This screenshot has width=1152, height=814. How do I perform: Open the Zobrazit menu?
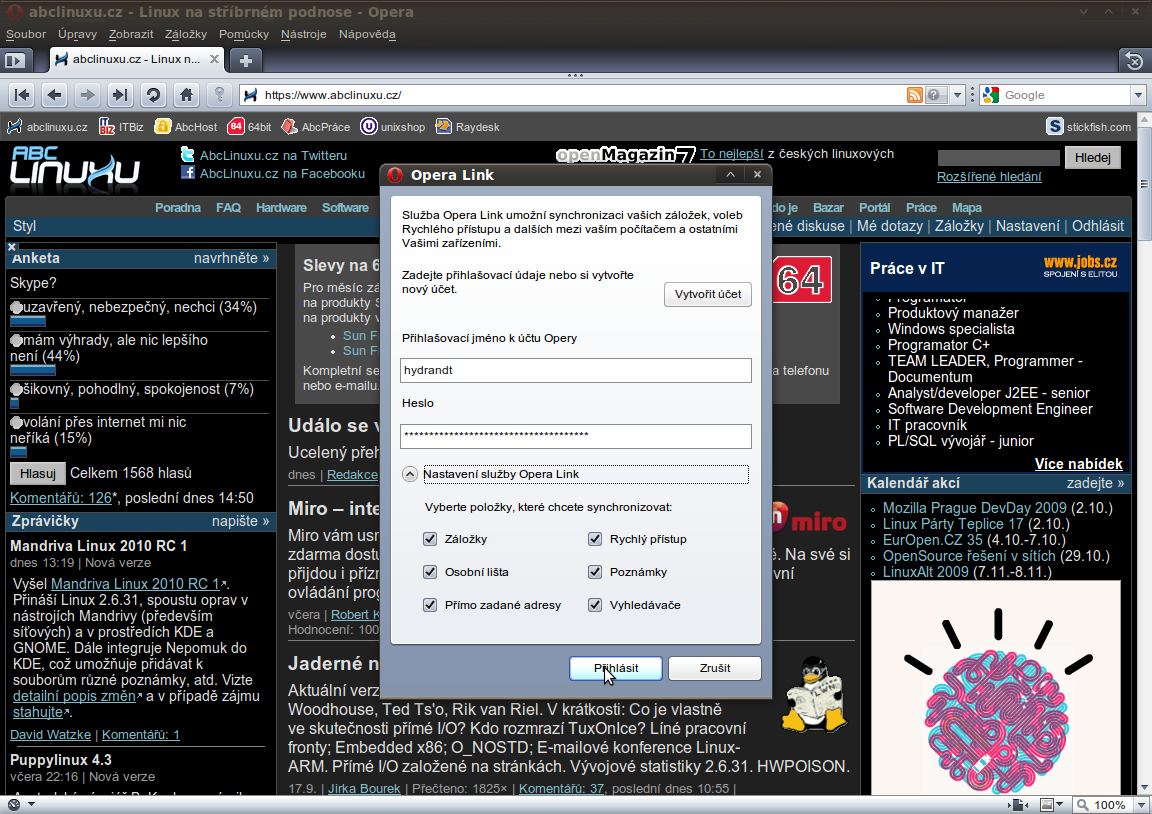click(131, 34)
